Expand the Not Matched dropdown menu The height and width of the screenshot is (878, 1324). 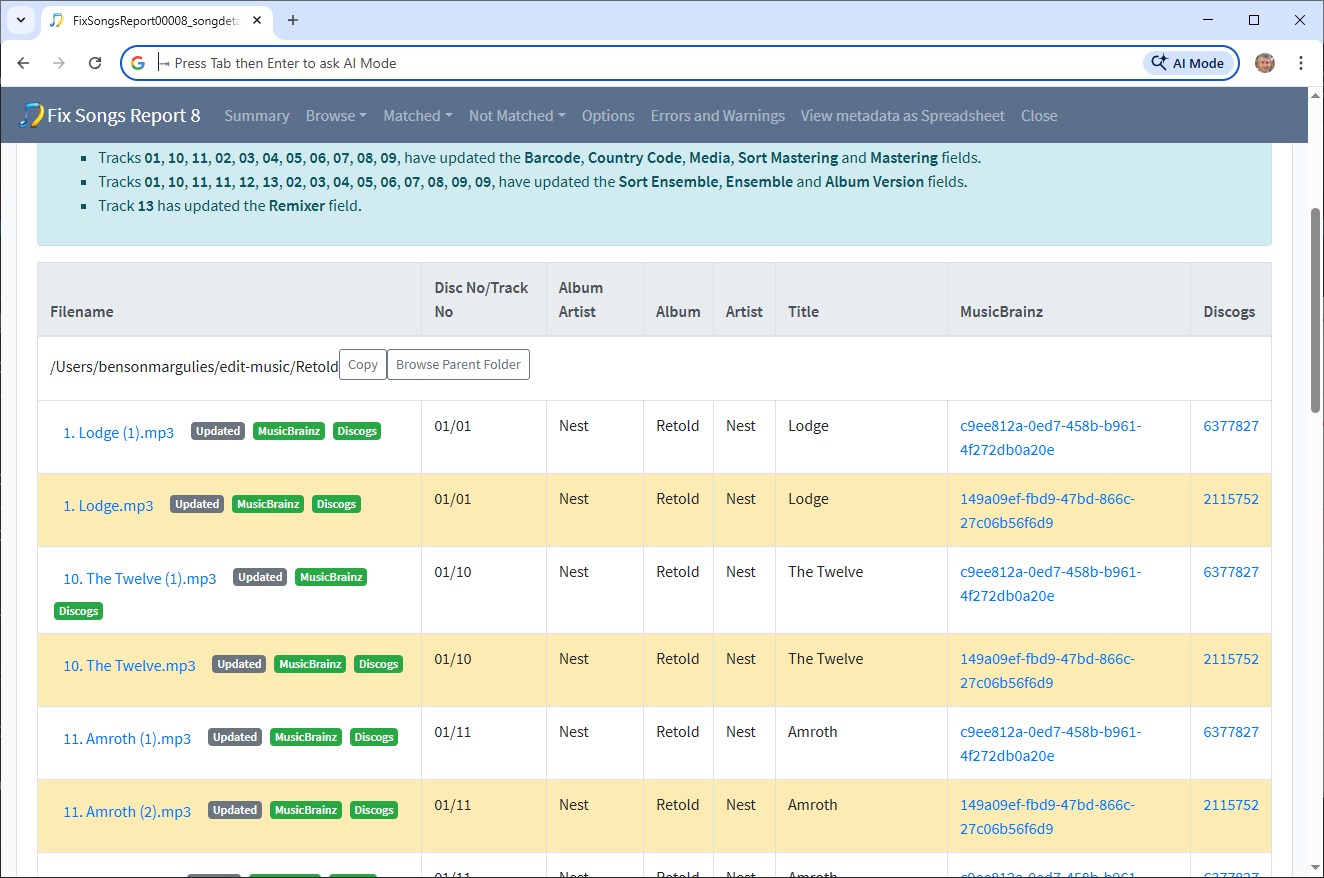[517, 116]
